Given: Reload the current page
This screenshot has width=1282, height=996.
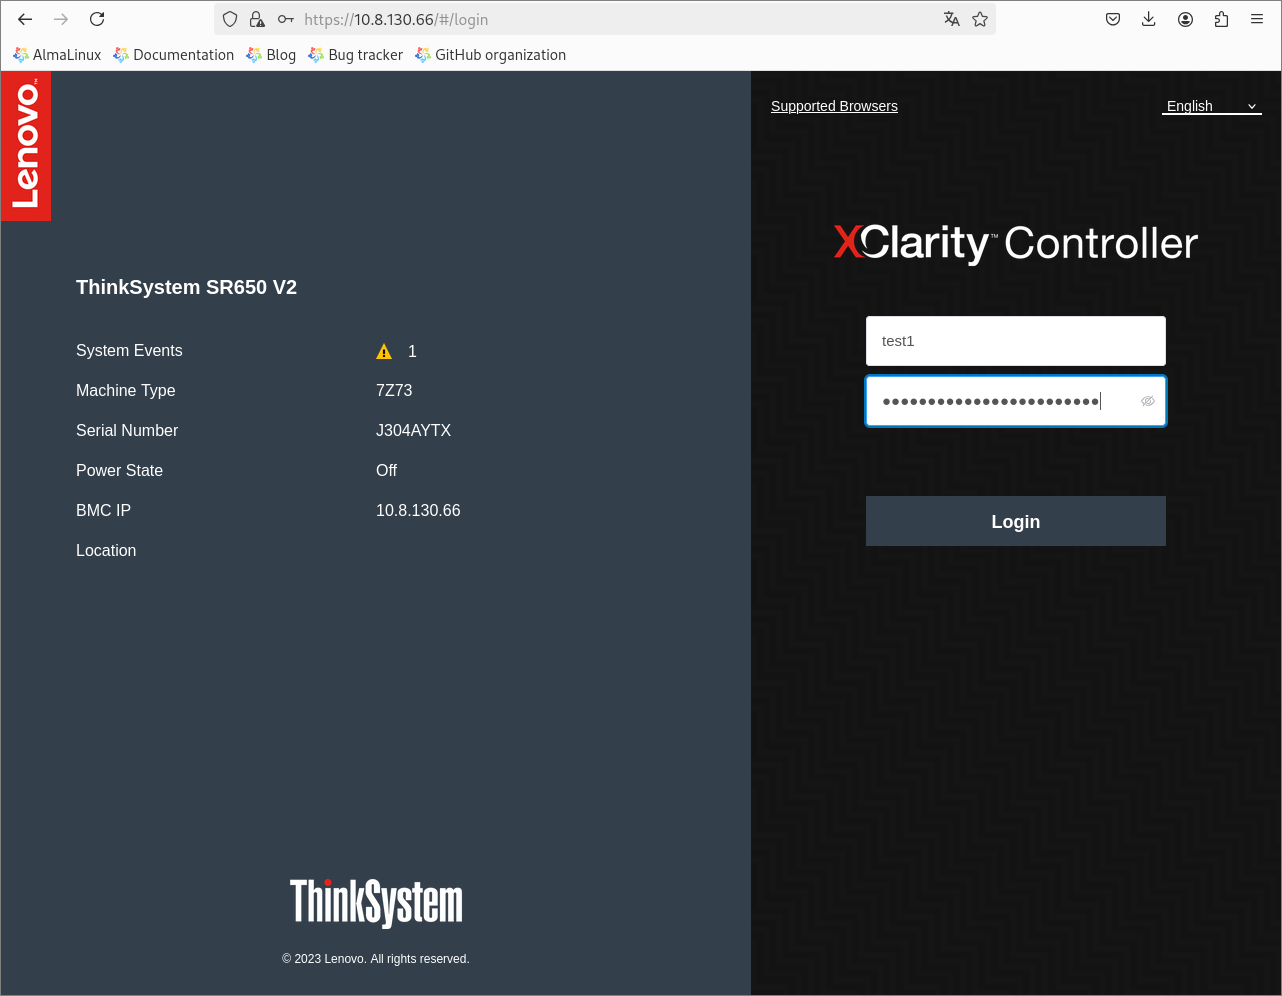Looking at the screenshot, I should coord(97,19).
